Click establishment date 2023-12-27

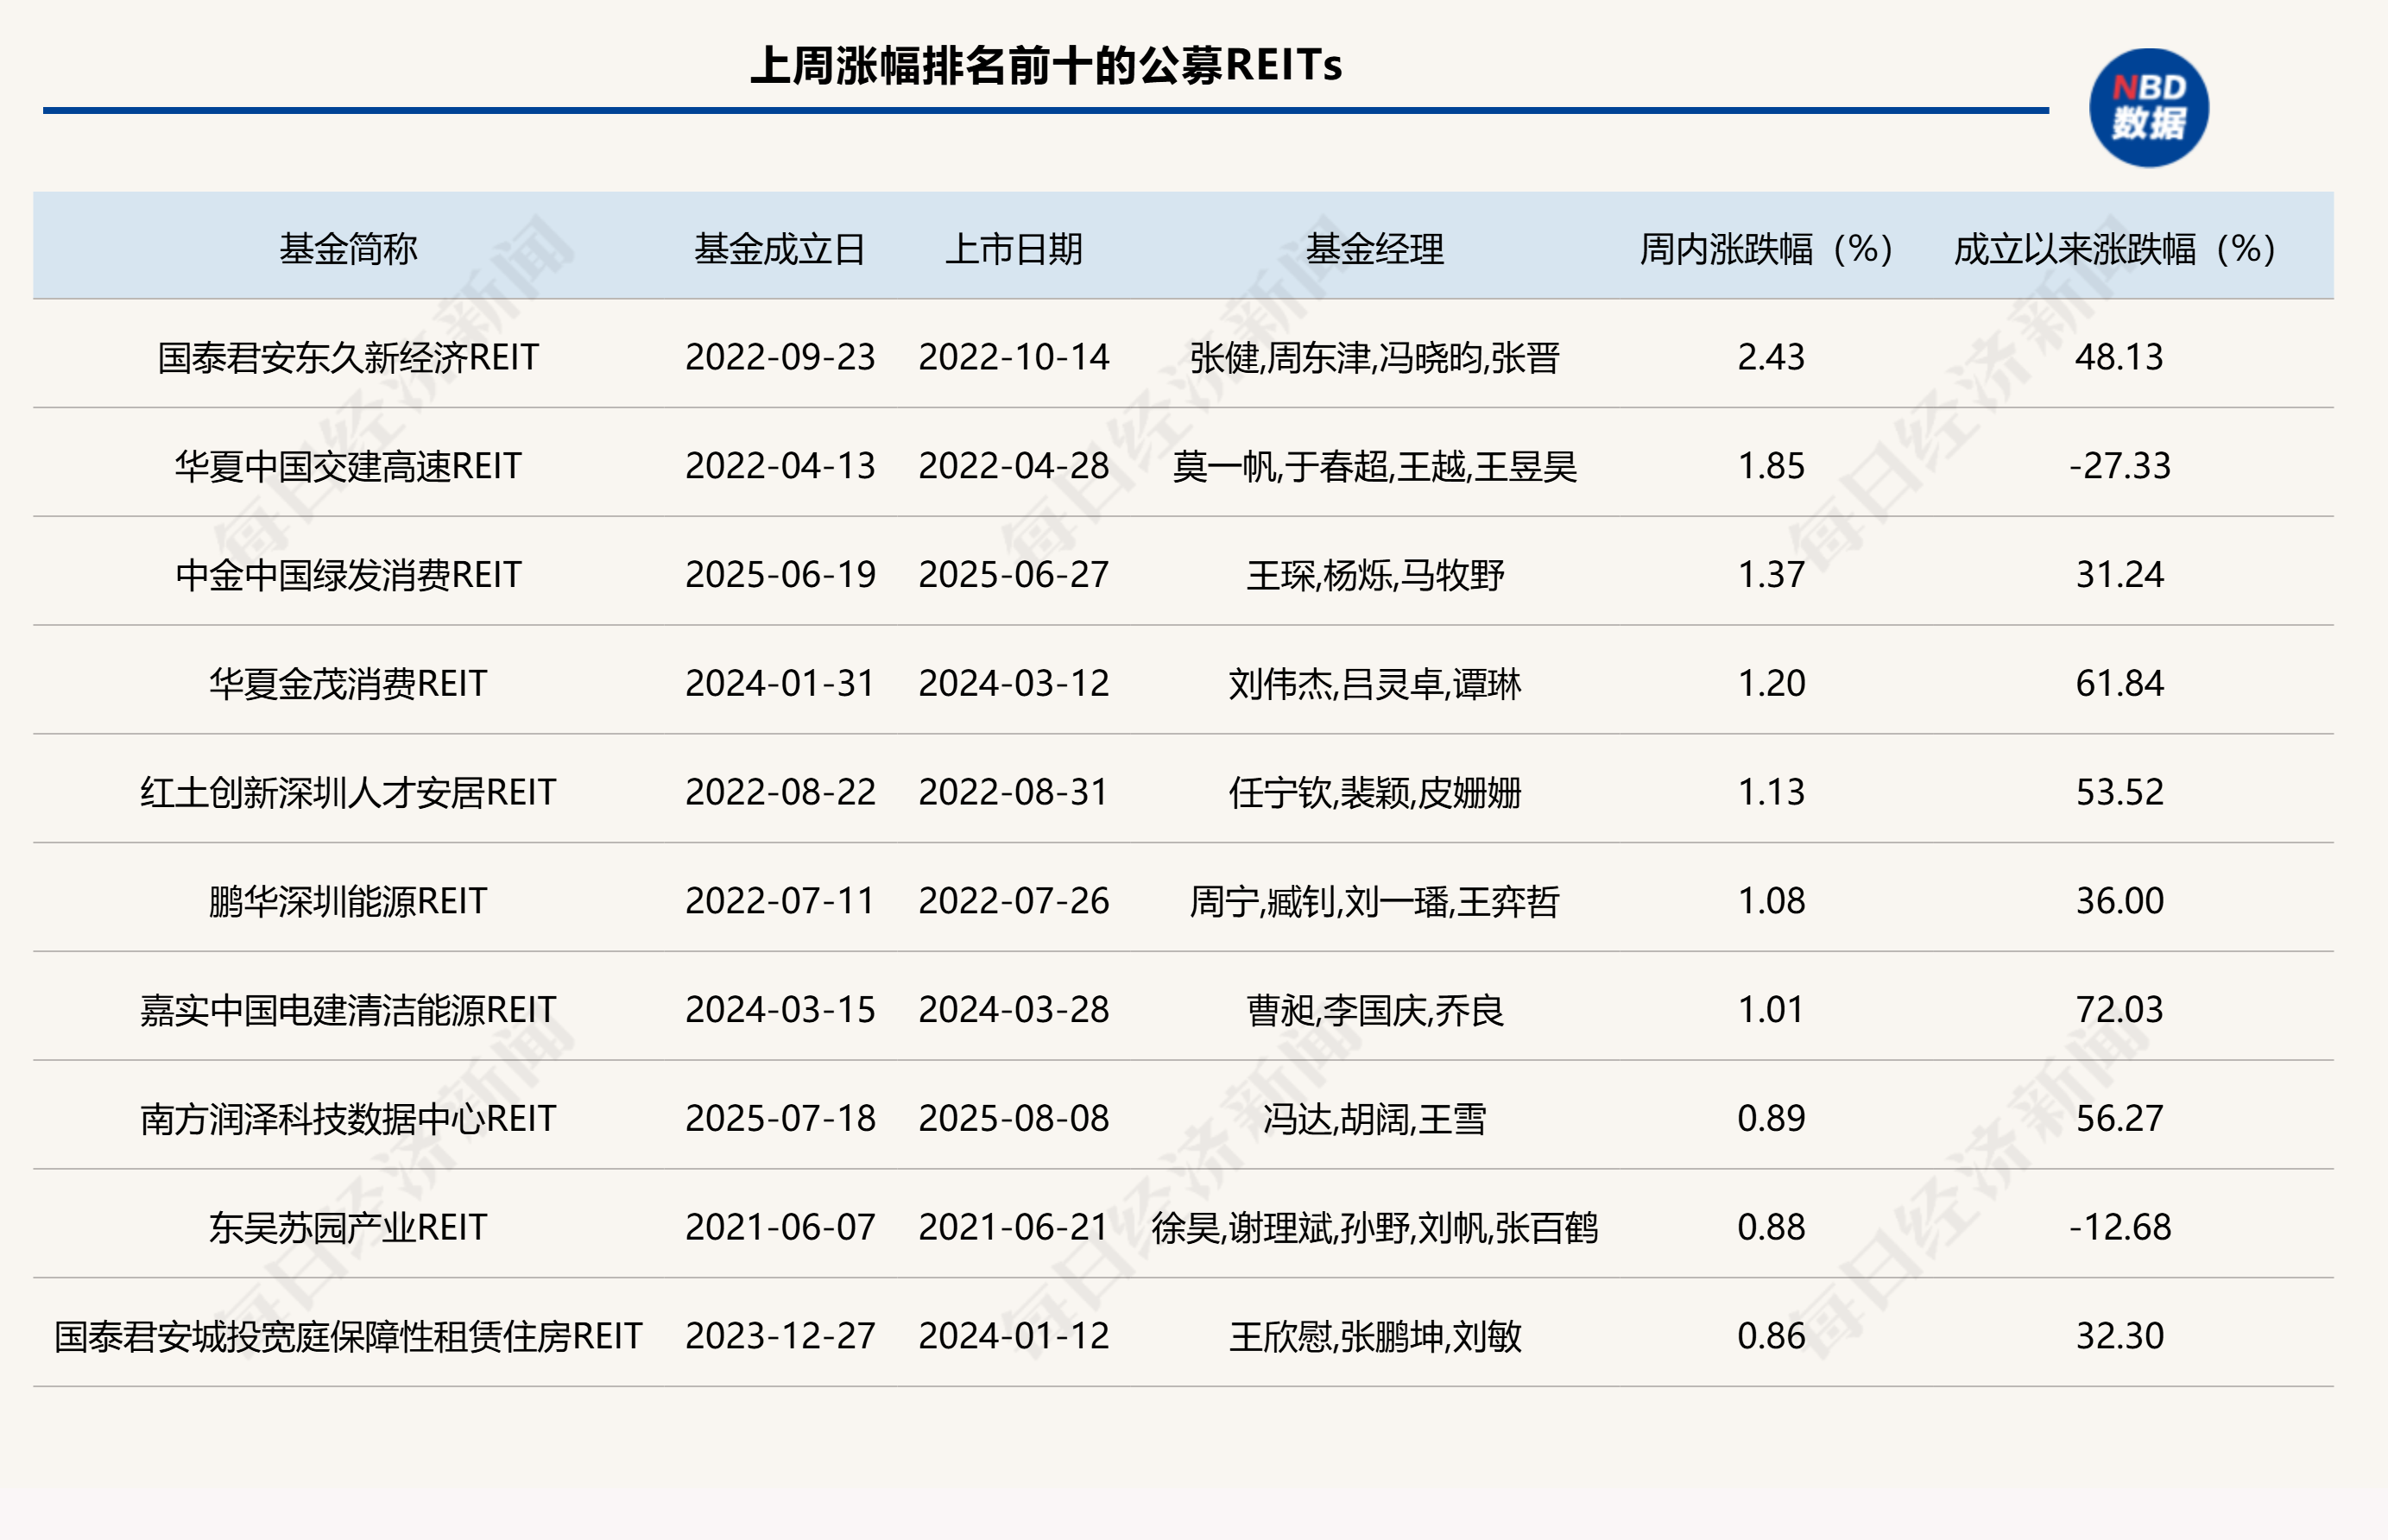click(780, 1337)
